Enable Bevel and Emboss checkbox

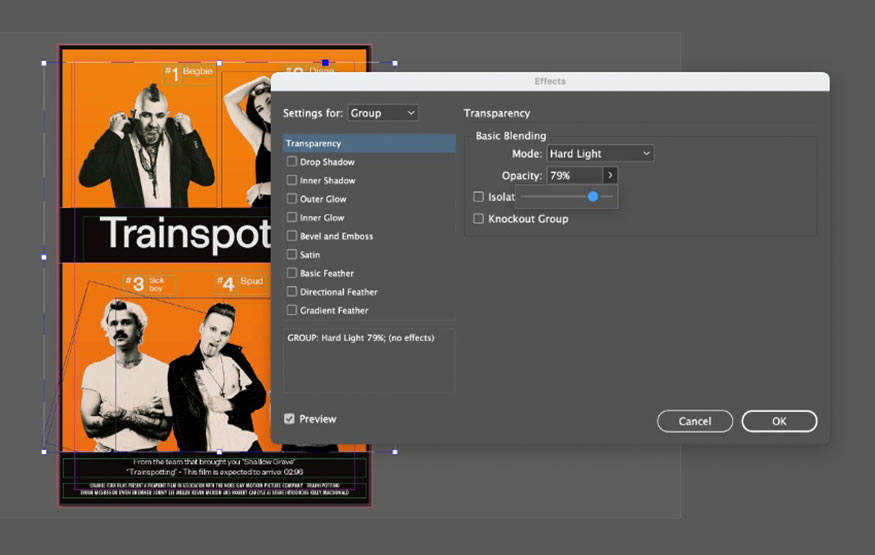pyautogui.click(x=292, y=236)
